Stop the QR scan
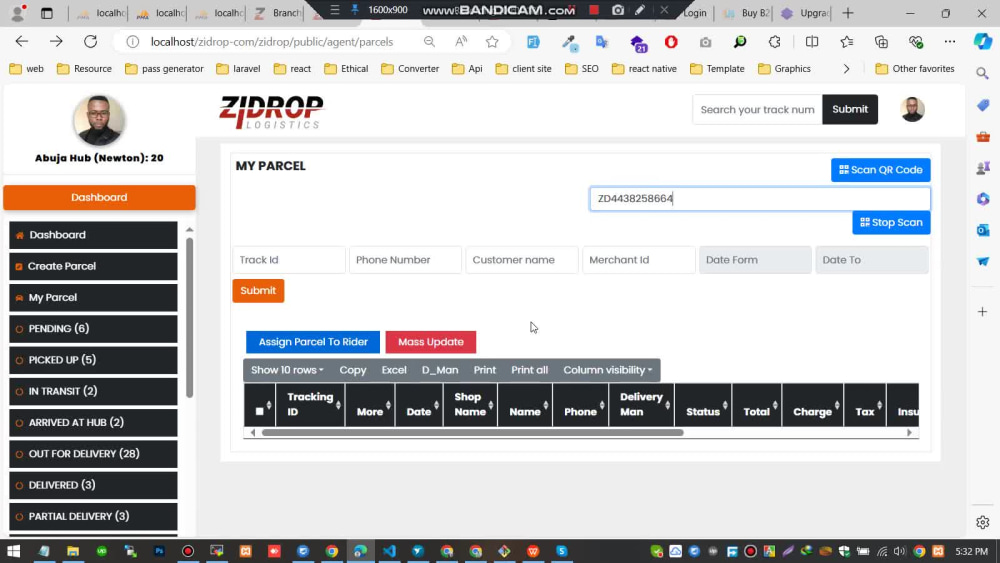 pyautogui.click(x=891, y=223)
